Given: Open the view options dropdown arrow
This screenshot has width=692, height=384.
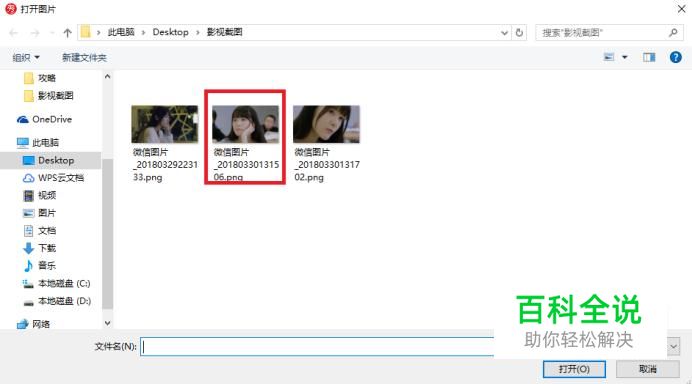Looking at the screenshot, I should pos(624,57).
